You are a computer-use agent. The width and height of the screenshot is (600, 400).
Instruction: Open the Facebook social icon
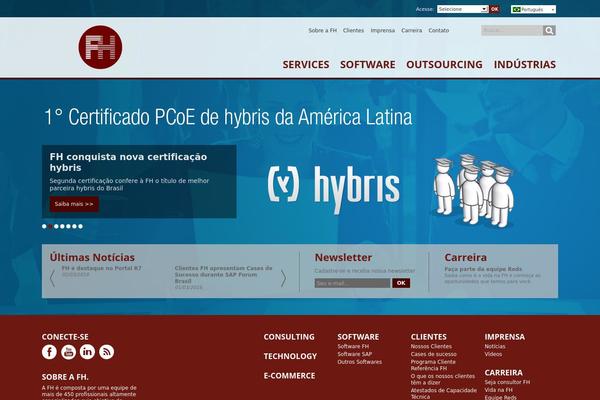point(49,352)
